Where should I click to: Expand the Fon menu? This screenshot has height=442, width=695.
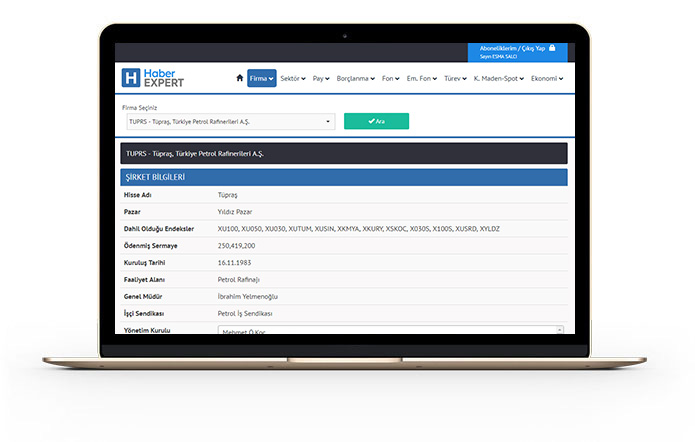tap(390, 78)
